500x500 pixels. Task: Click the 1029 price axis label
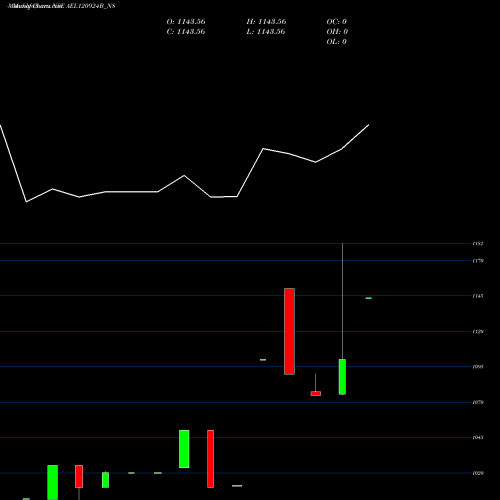478,473
